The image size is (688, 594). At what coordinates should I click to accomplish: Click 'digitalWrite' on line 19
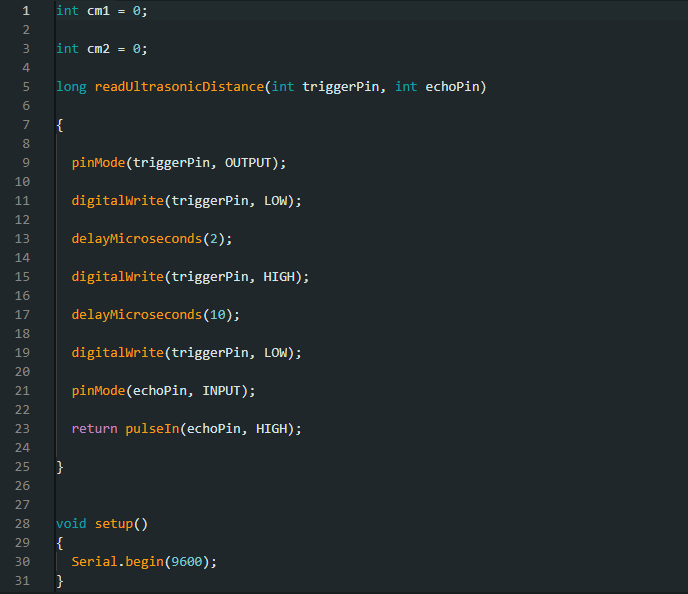[118, 353]
